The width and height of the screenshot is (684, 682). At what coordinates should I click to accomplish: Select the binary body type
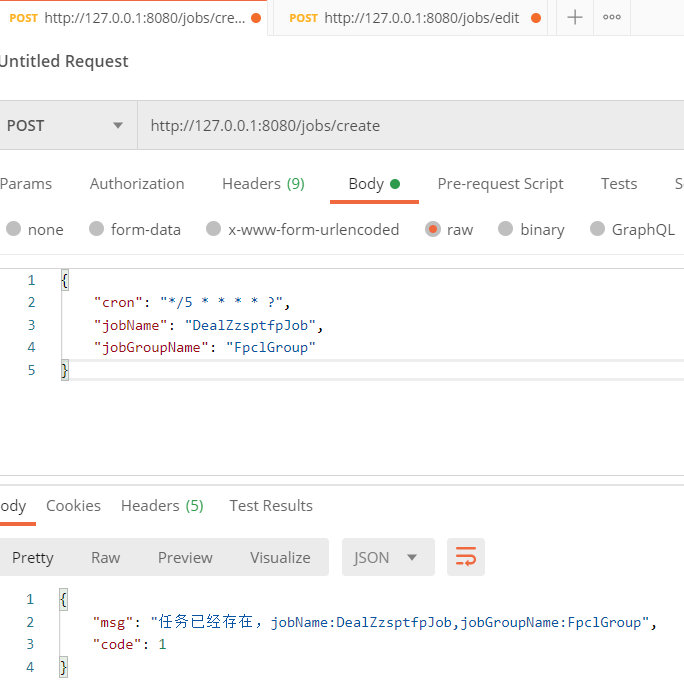[531, 229]
